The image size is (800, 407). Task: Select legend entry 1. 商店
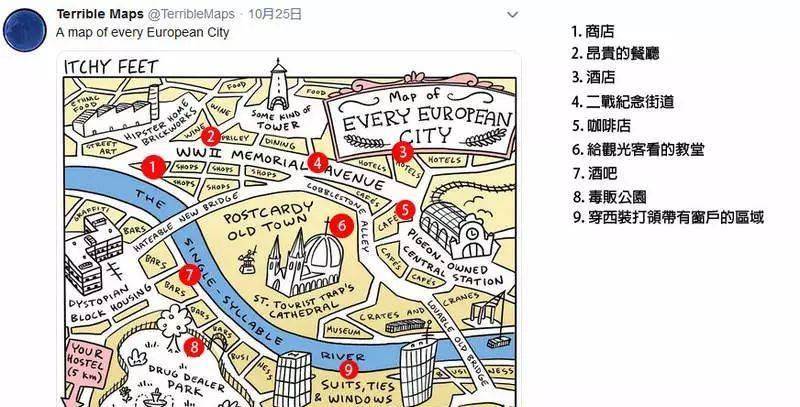[x=593, y=32]
